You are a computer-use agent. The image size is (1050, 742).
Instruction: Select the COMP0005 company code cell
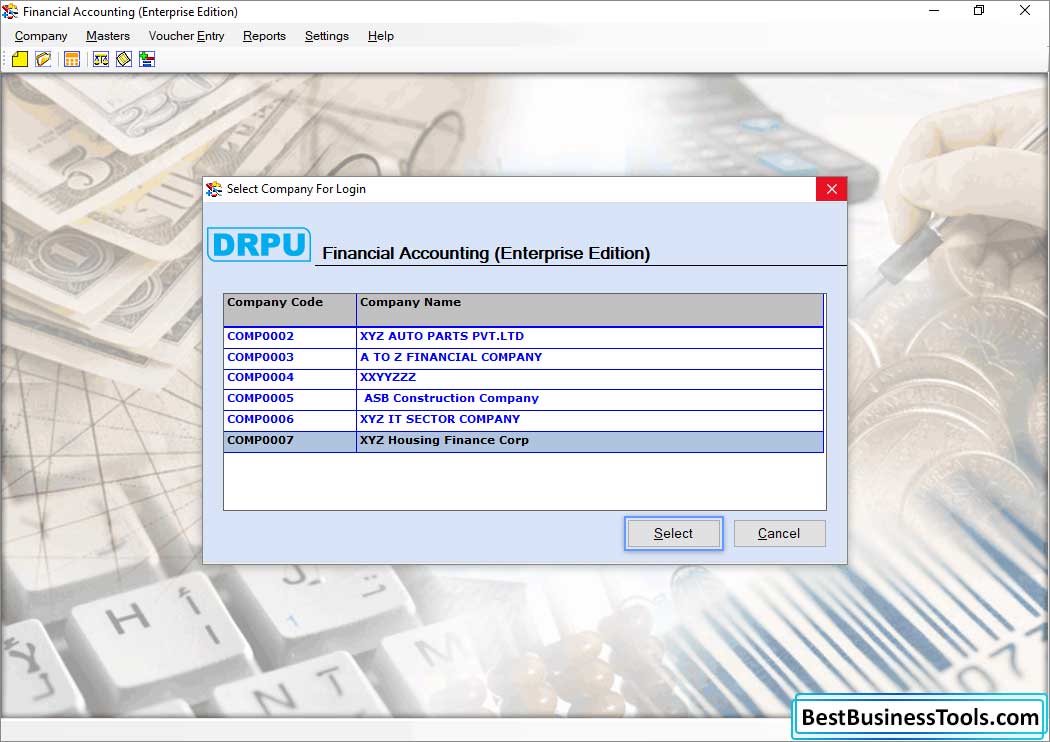290,399
